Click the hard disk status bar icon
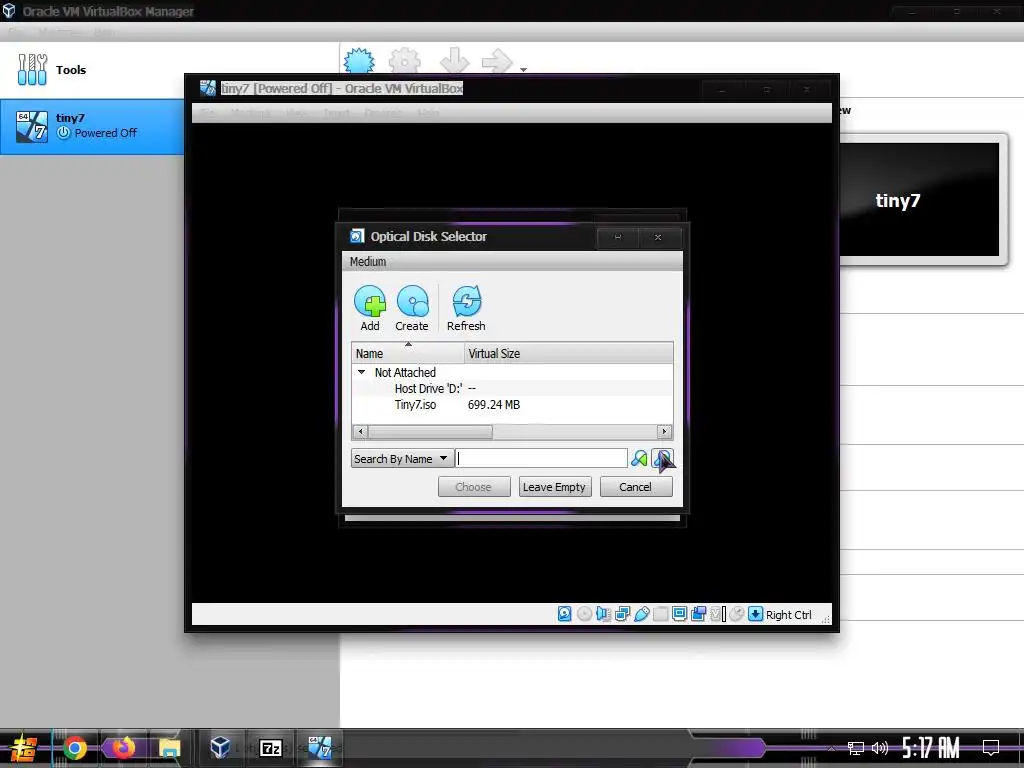 (x=565, y=614)
